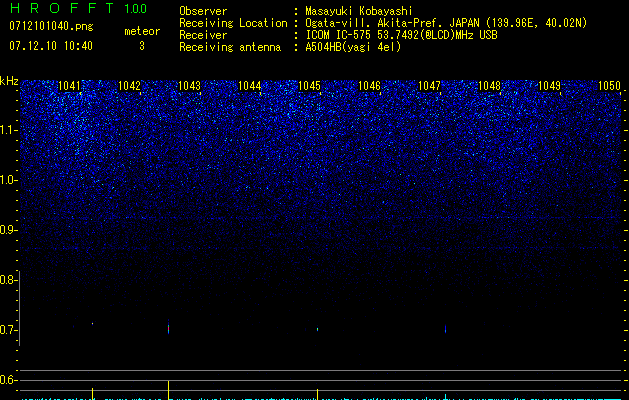The height and width of the screenshot is (400, 629).
Task: Click the 1044 time axis label
Action: point(250,86)
